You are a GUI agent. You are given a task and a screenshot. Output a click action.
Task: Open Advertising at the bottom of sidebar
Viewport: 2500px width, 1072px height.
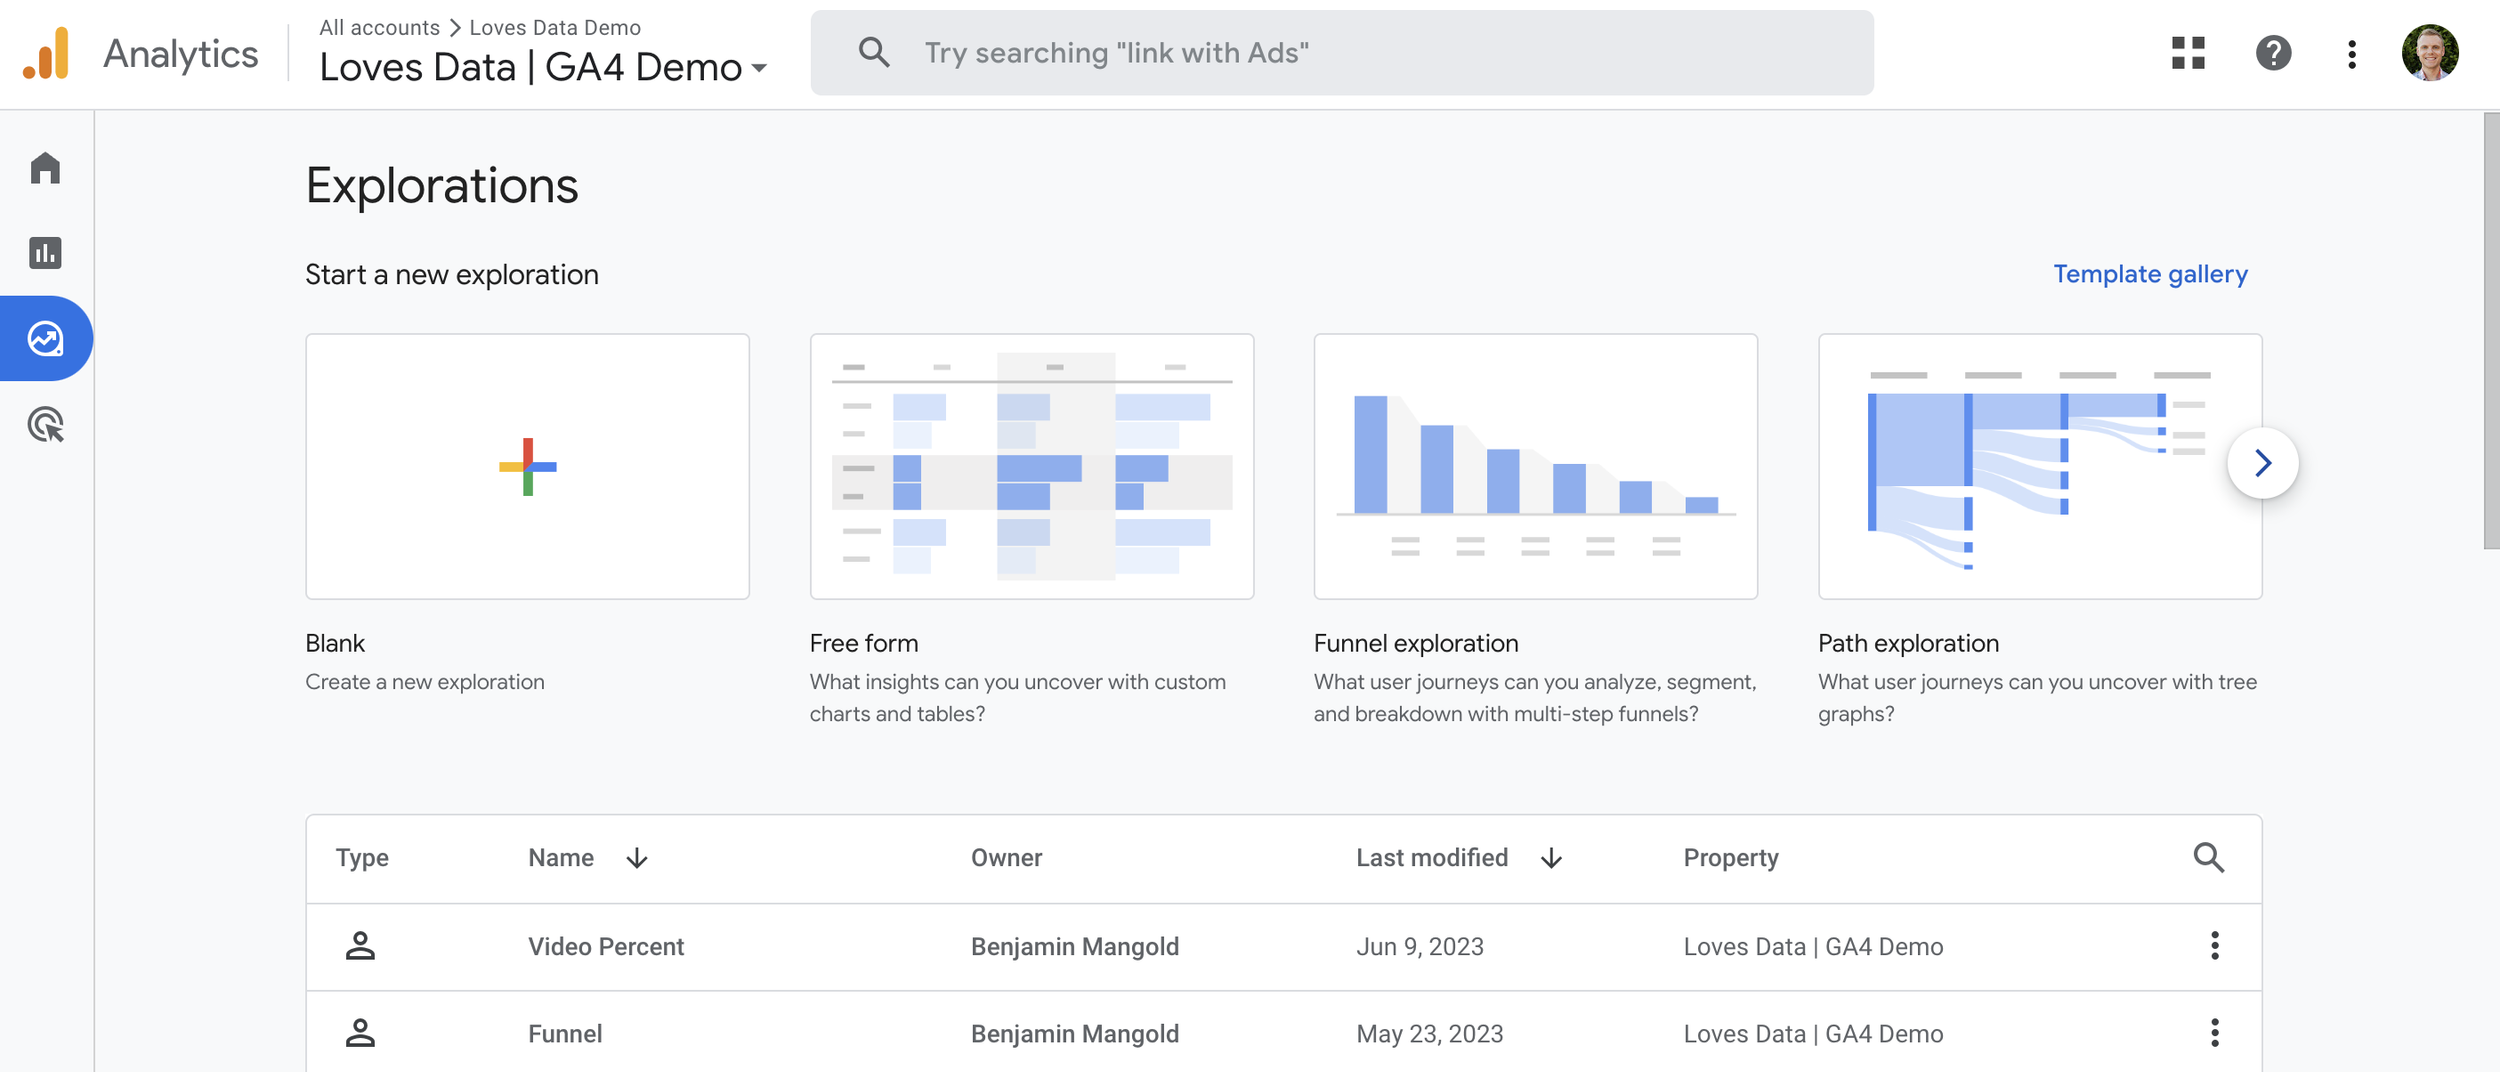(45, 424)
